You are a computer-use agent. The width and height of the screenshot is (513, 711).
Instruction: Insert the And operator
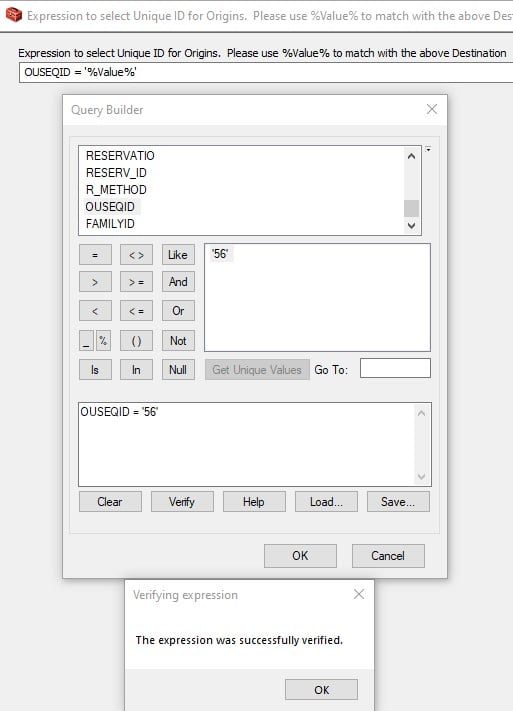178,282
